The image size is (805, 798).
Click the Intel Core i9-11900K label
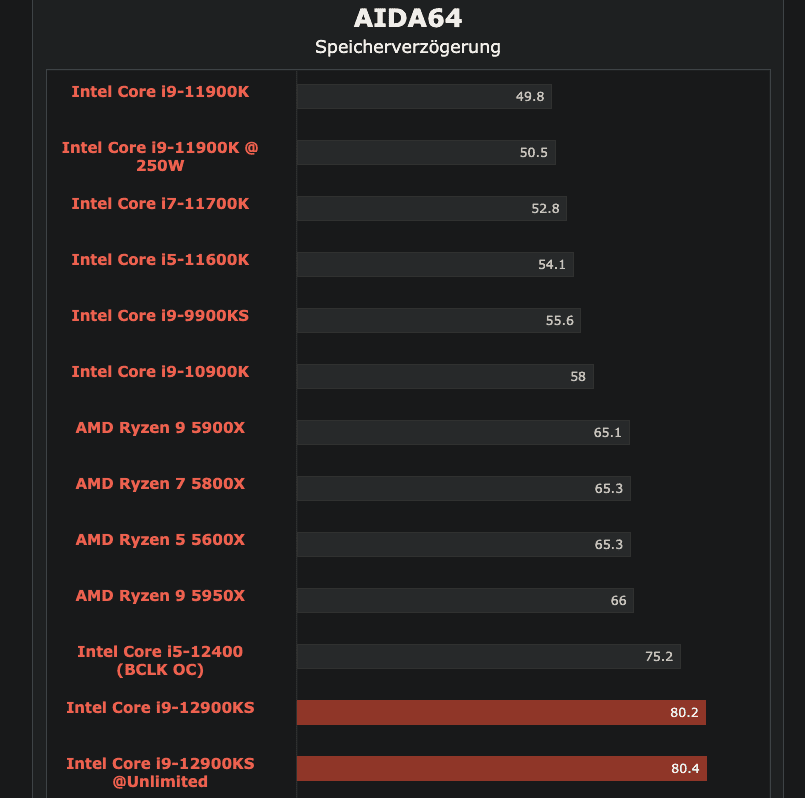coord(160,92)
